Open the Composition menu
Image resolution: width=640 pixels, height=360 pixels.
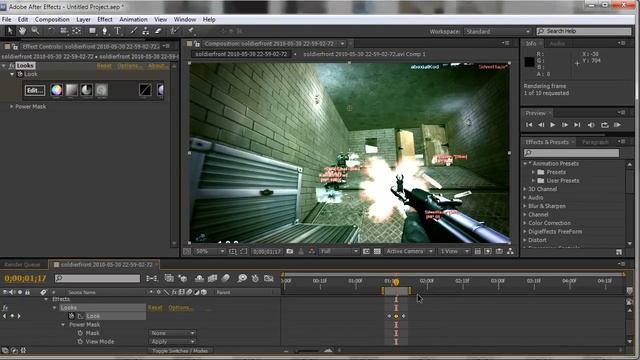click(x=52, y=19)
